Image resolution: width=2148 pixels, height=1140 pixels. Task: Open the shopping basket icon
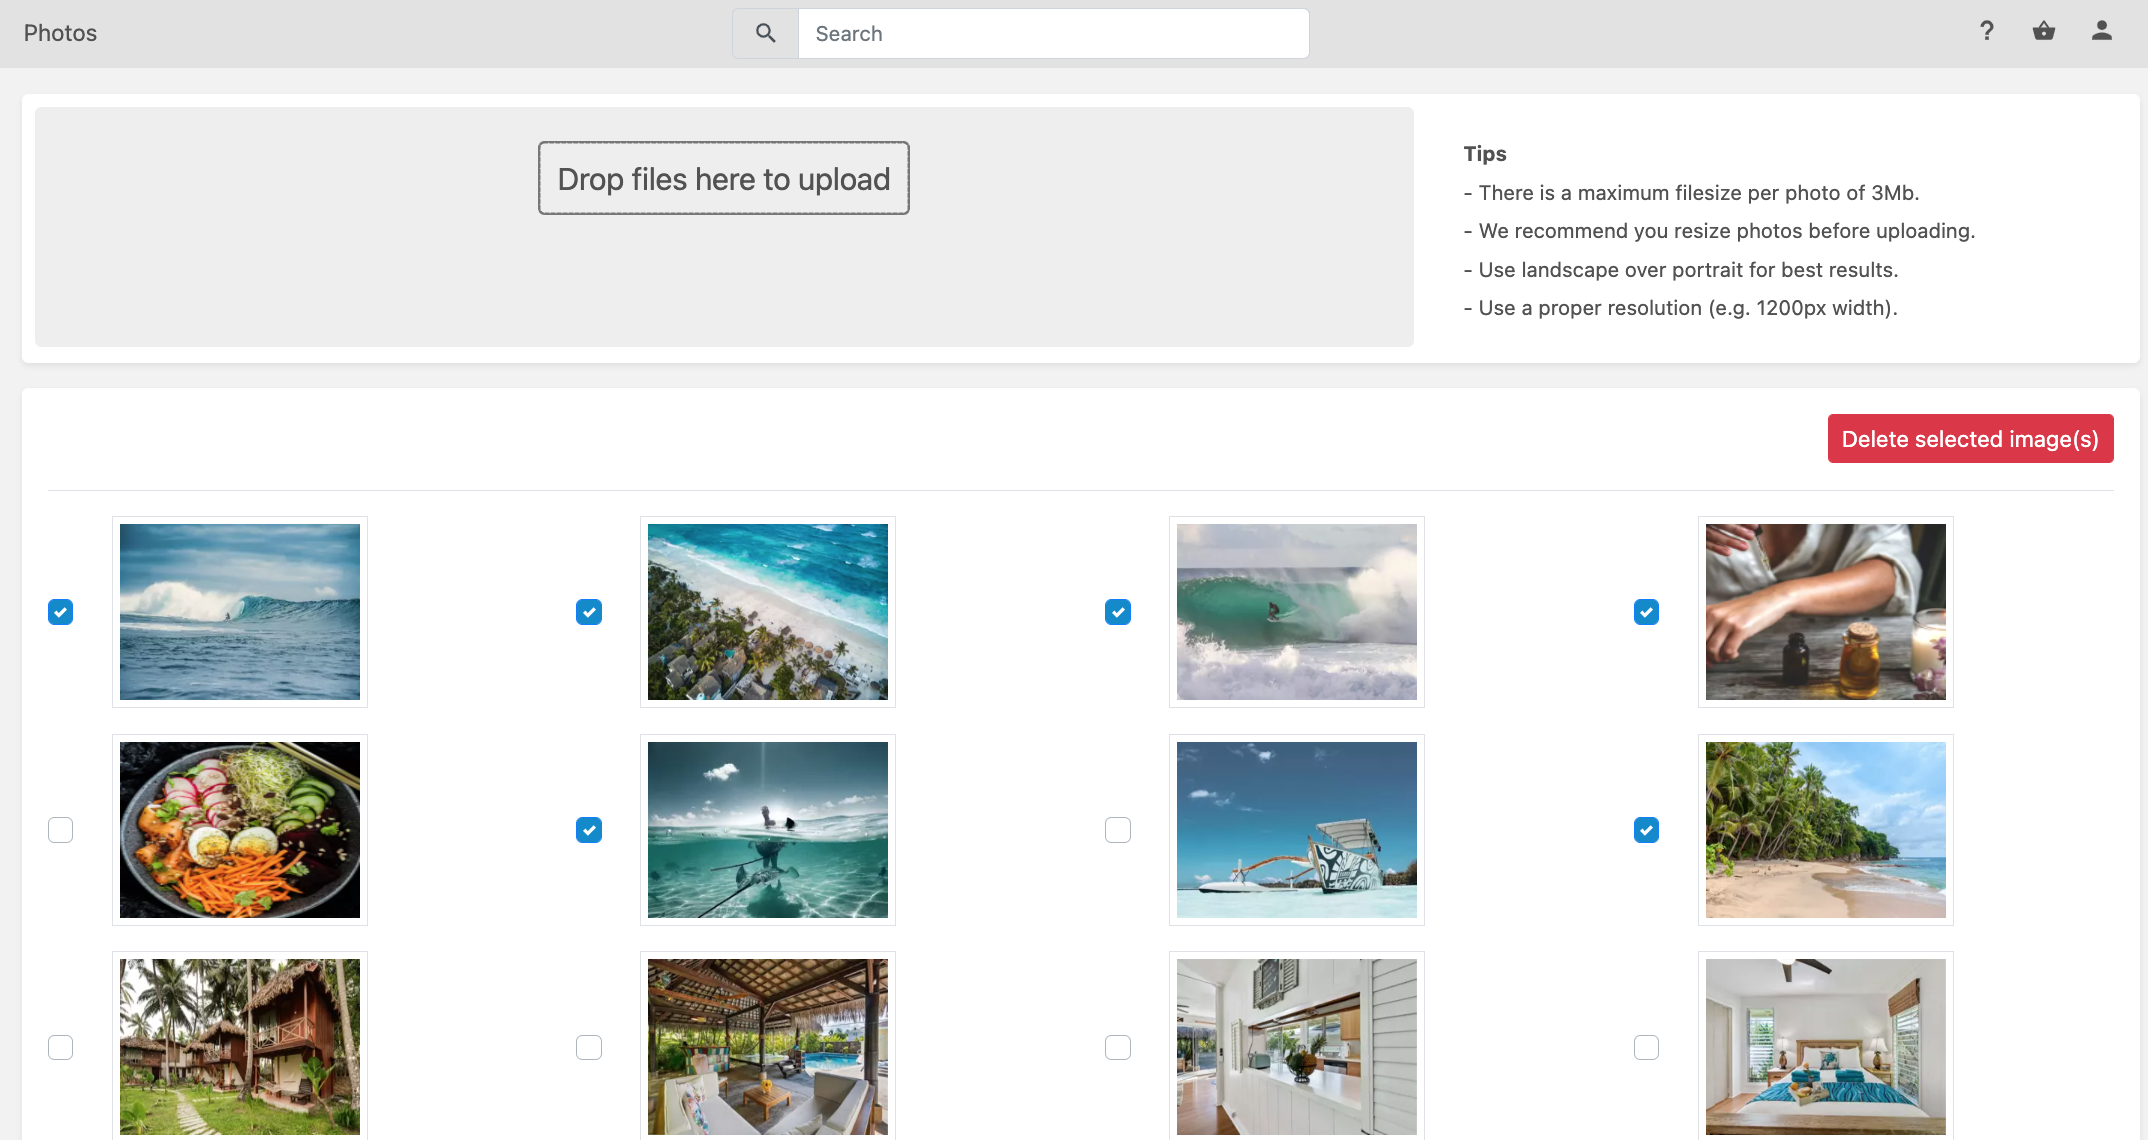(x=2044, y=31)
